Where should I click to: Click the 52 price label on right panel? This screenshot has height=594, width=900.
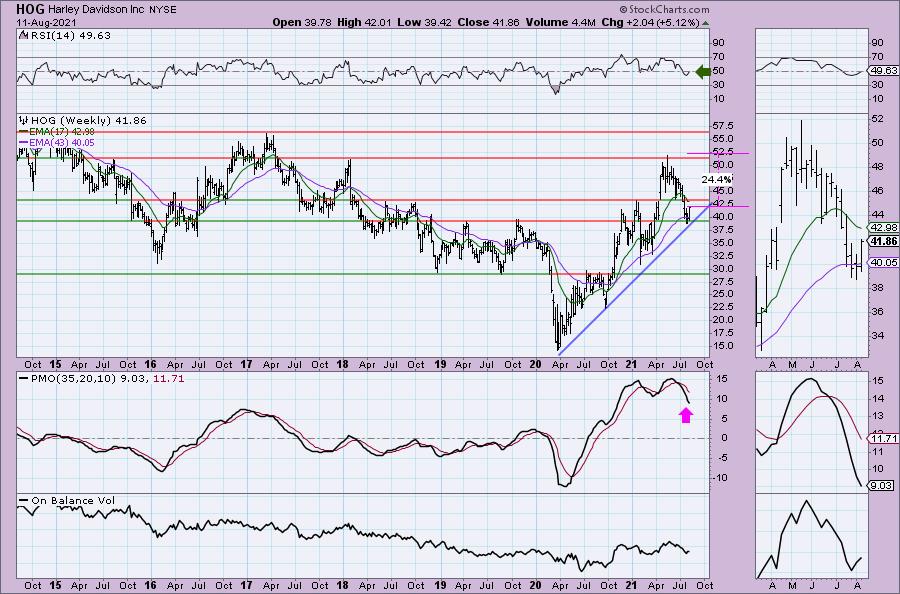[878, 119]
